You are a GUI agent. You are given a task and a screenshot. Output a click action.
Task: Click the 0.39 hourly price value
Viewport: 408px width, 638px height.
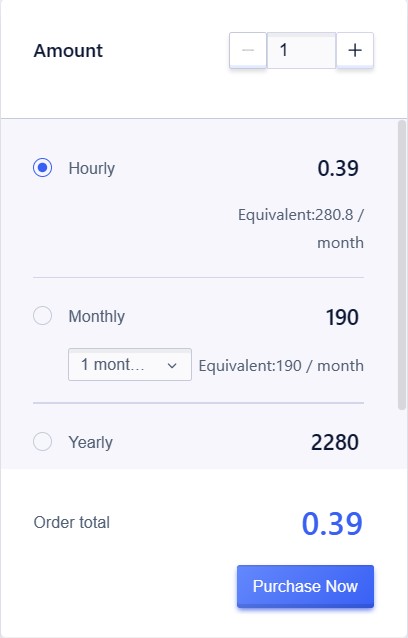pos(338,168)
